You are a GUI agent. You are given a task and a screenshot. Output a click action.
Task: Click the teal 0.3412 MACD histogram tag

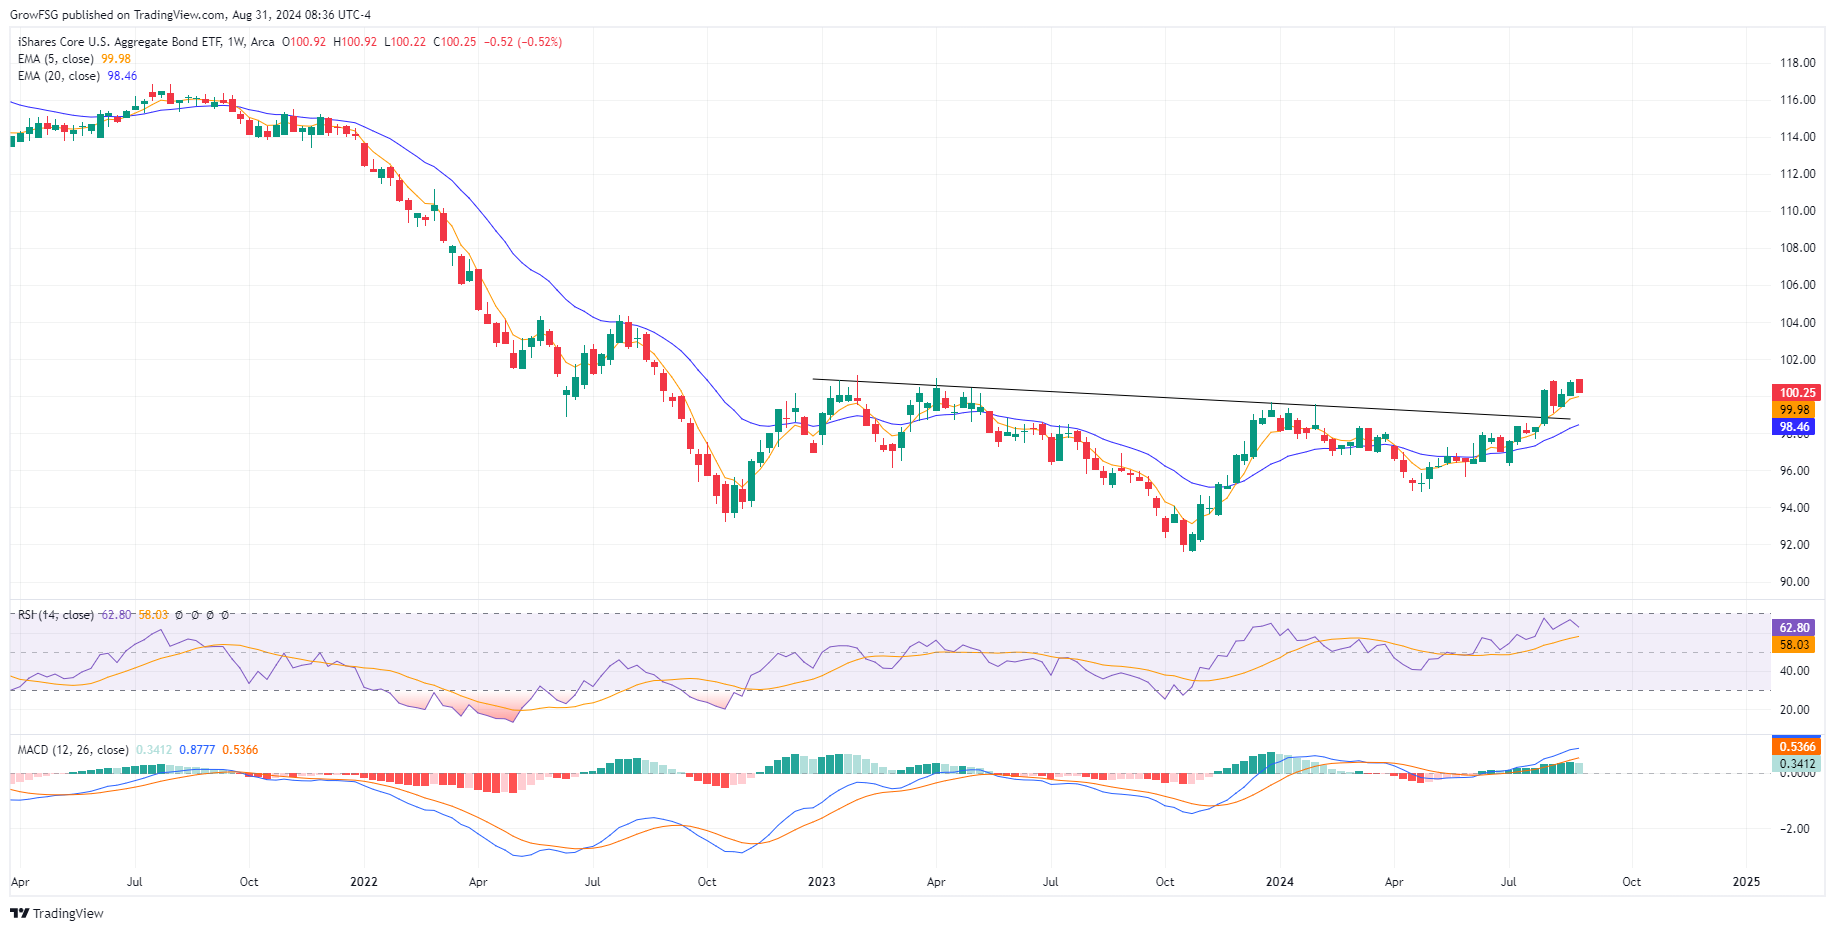(1796, 764)
